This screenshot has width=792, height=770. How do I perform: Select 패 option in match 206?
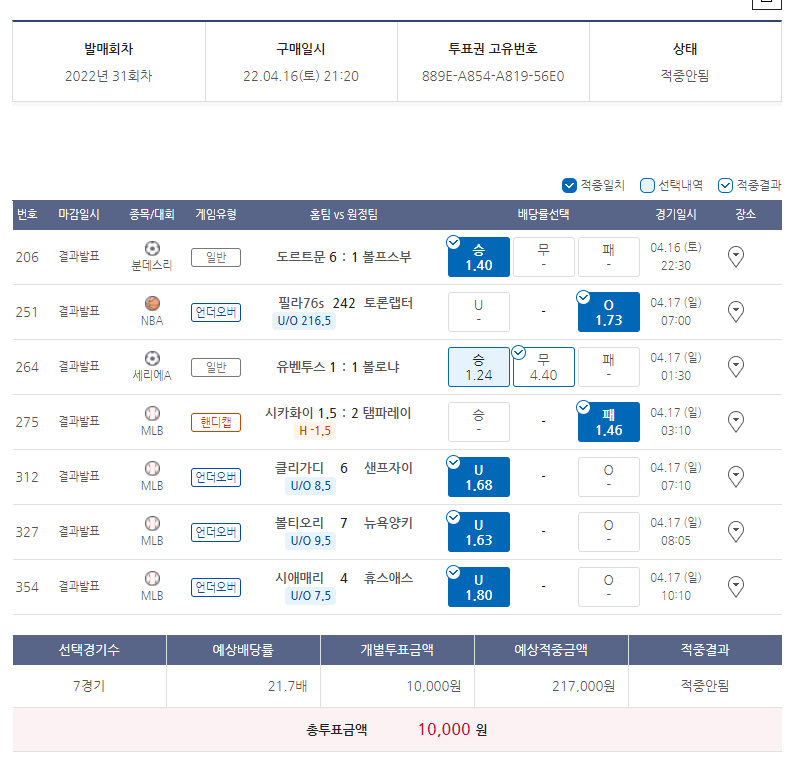pos(609,257)
